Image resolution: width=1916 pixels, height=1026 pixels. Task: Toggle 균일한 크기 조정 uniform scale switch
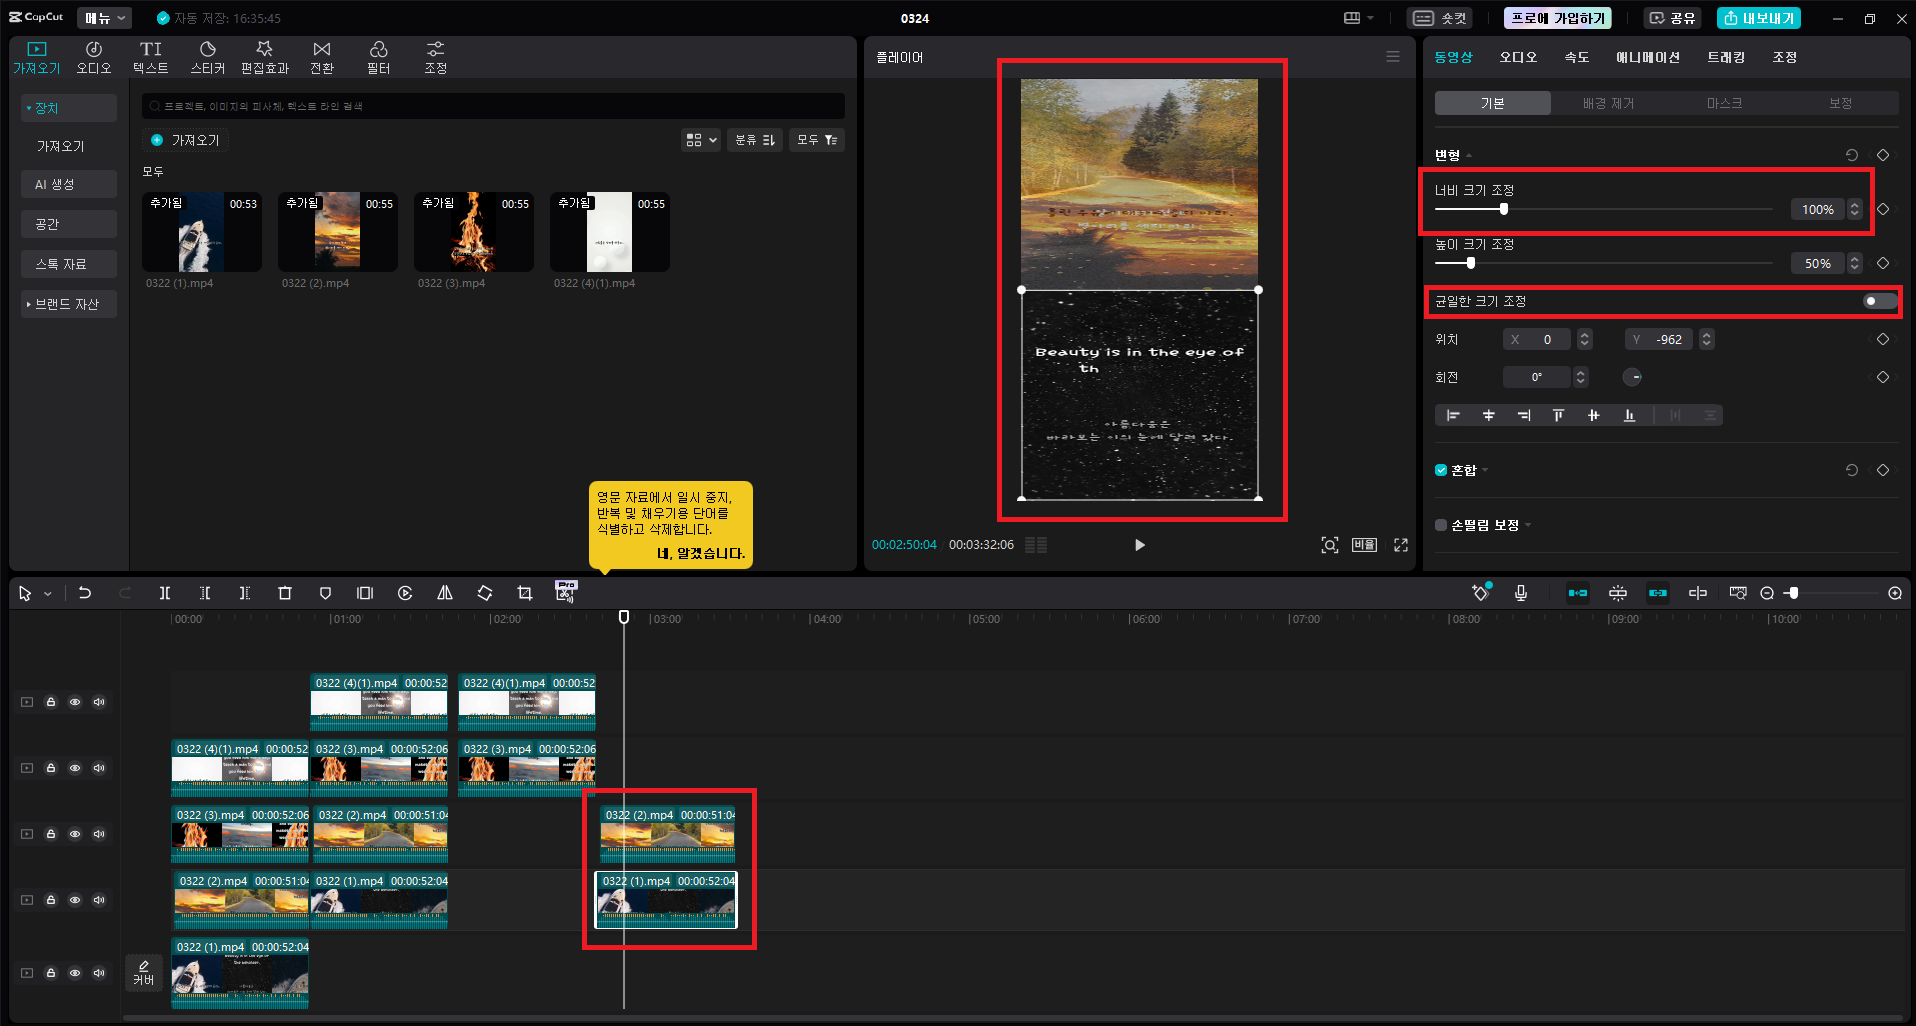(1879, 301)
